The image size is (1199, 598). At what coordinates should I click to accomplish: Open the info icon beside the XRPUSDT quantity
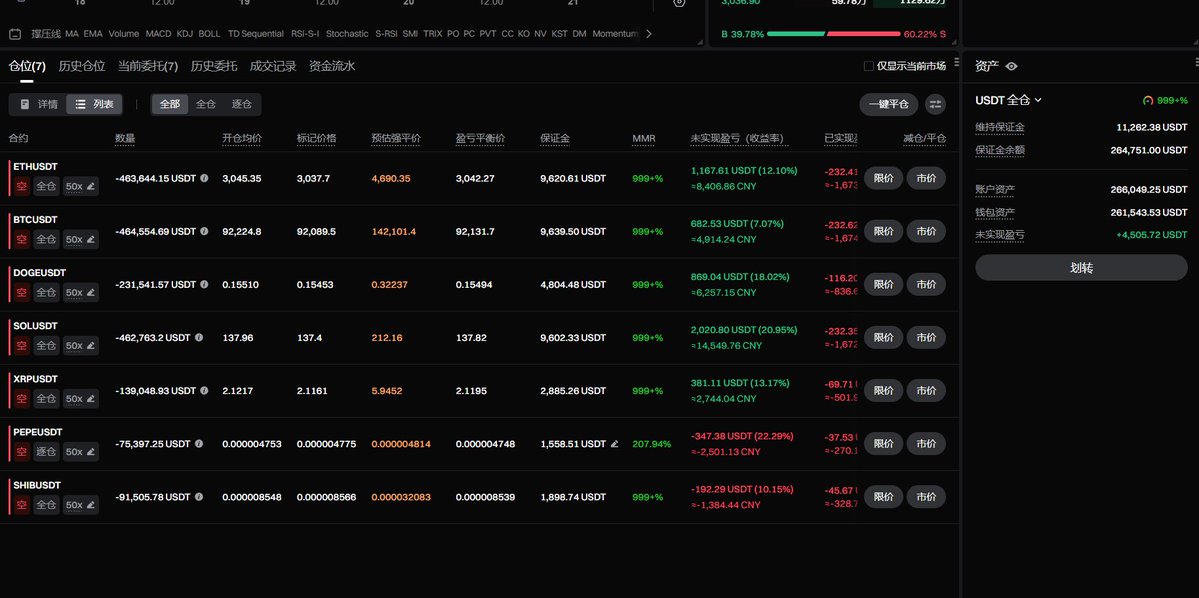click(x=204, y=391)
